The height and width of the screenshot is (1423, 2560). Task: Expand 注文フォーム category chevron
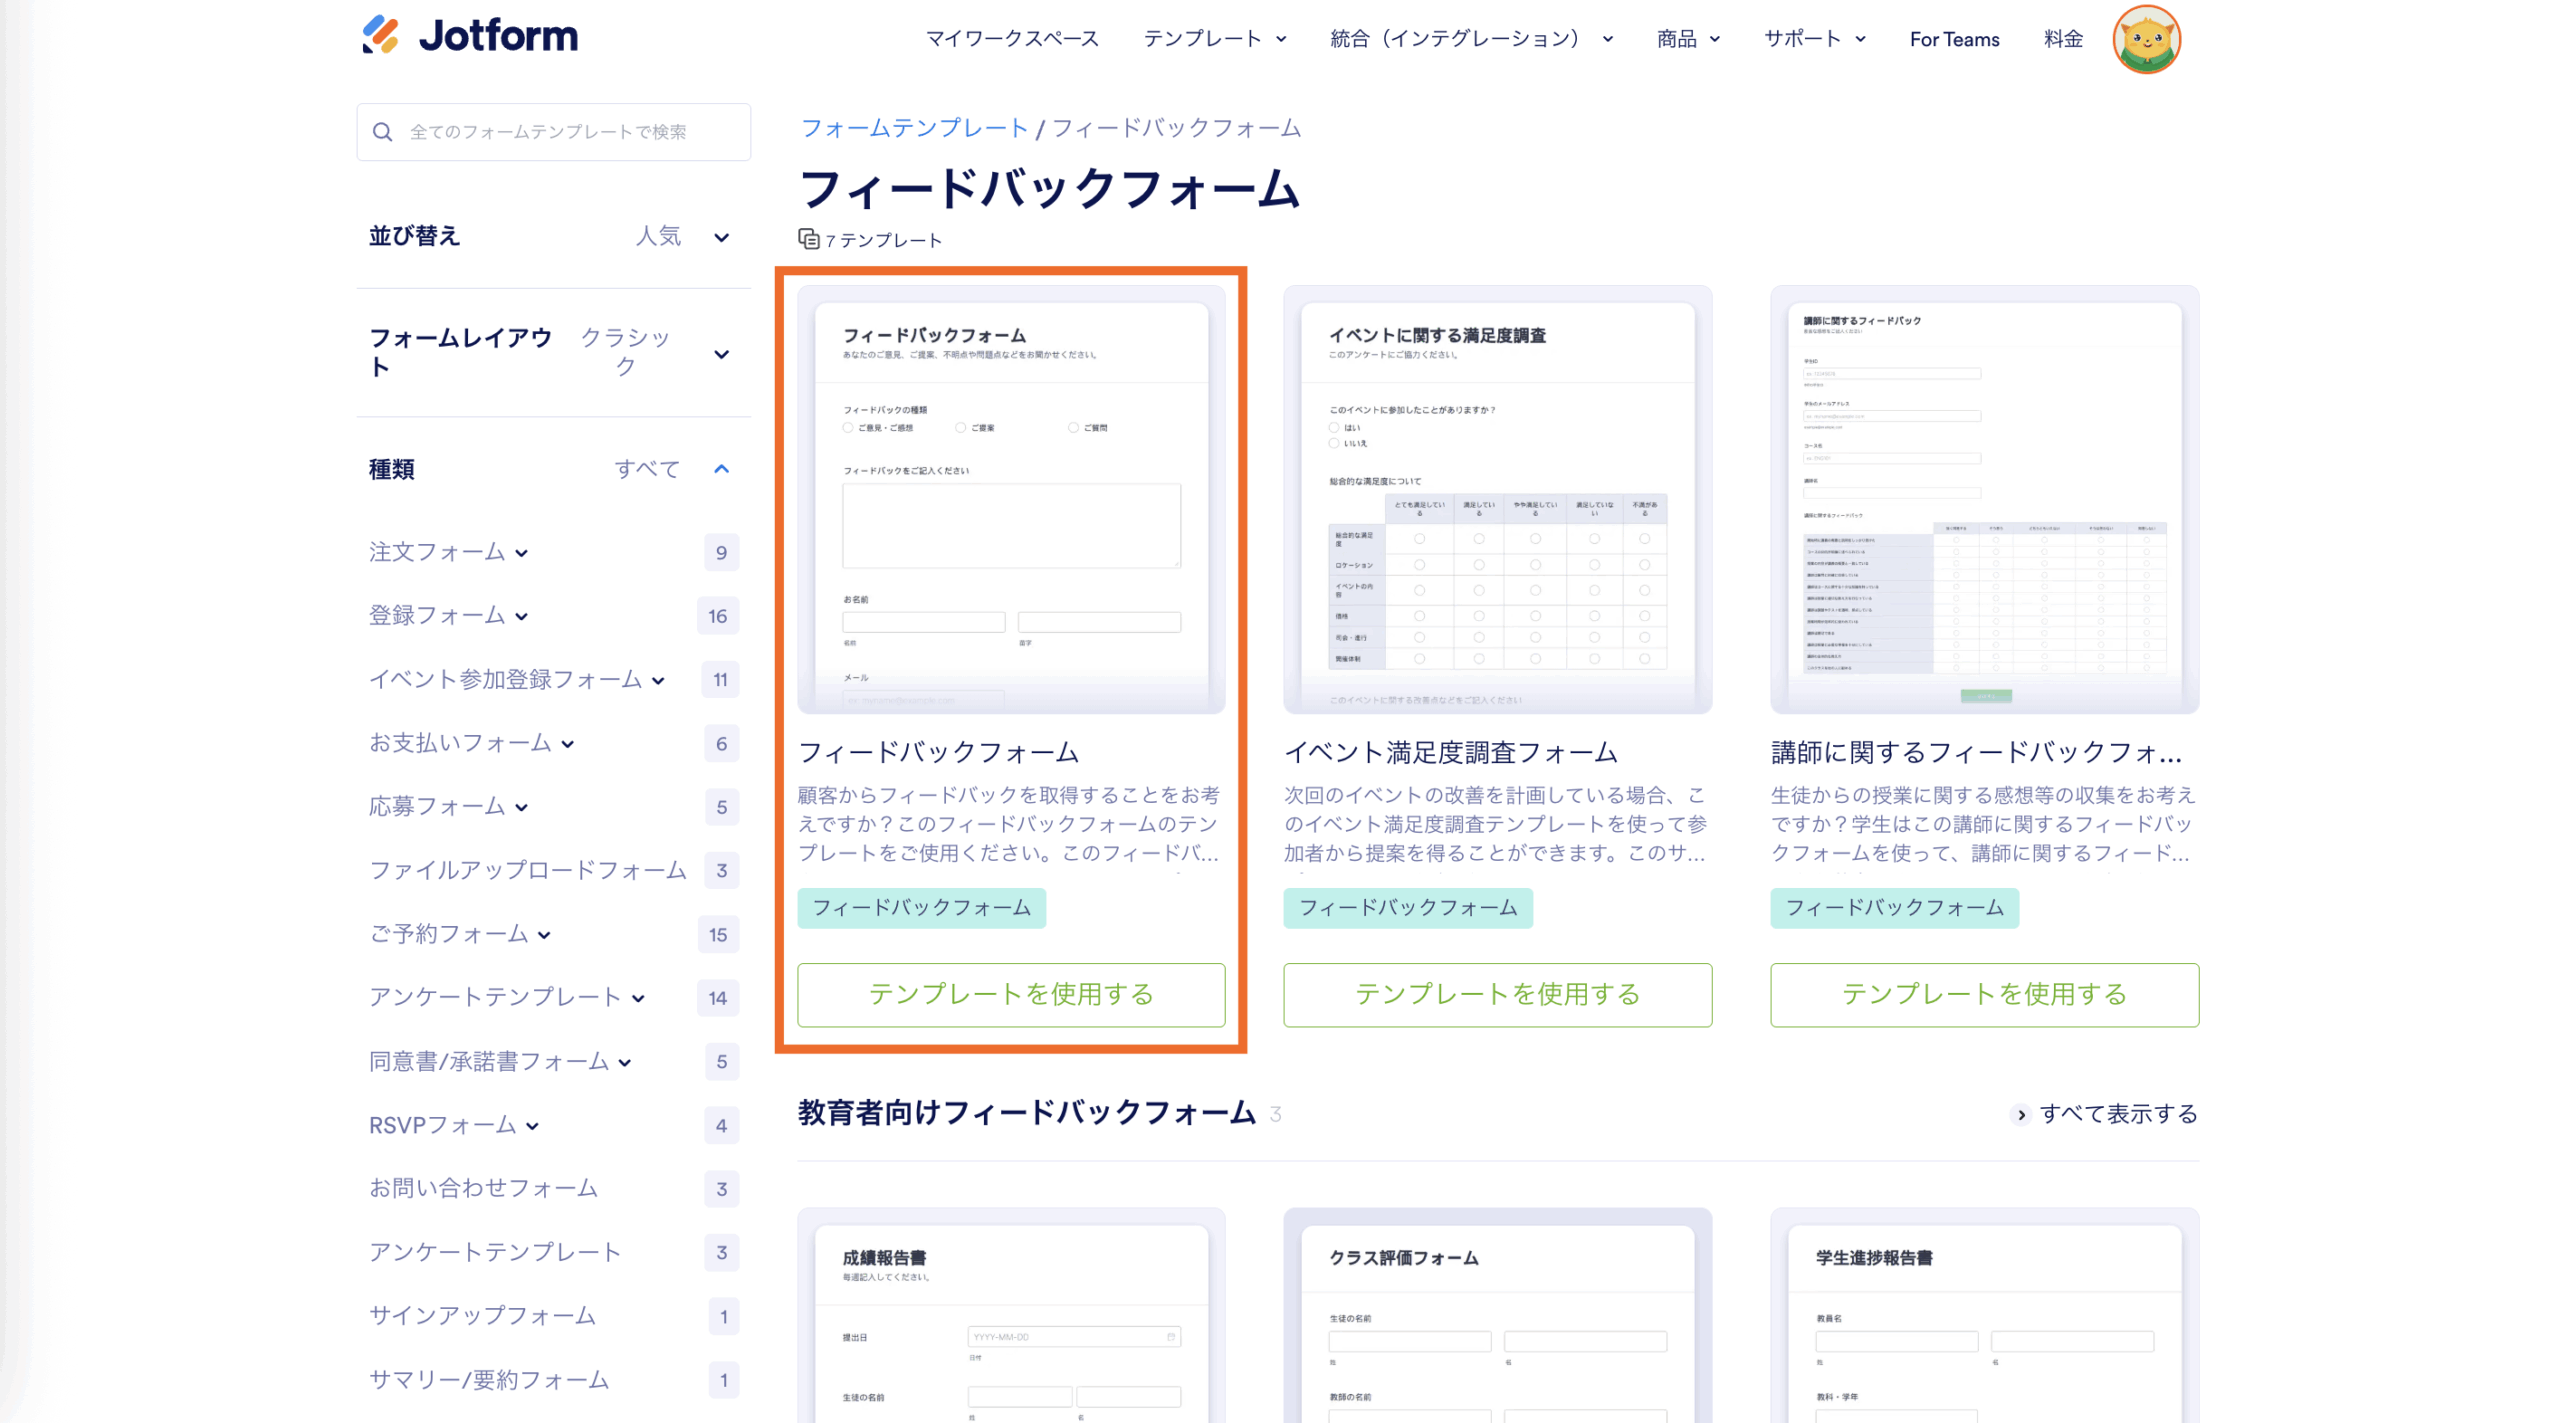point(522,553)
